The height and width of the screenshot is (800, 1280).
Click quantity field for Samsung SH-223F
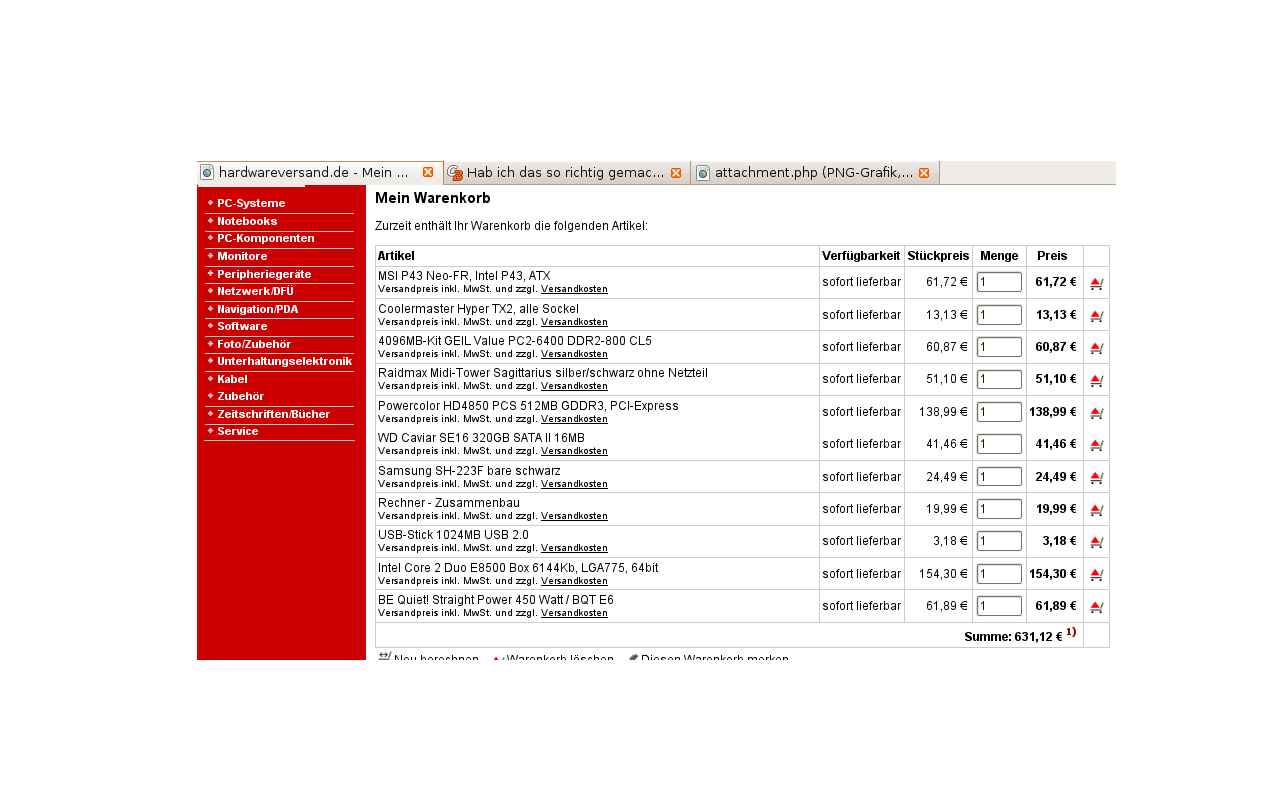(999, 476)
